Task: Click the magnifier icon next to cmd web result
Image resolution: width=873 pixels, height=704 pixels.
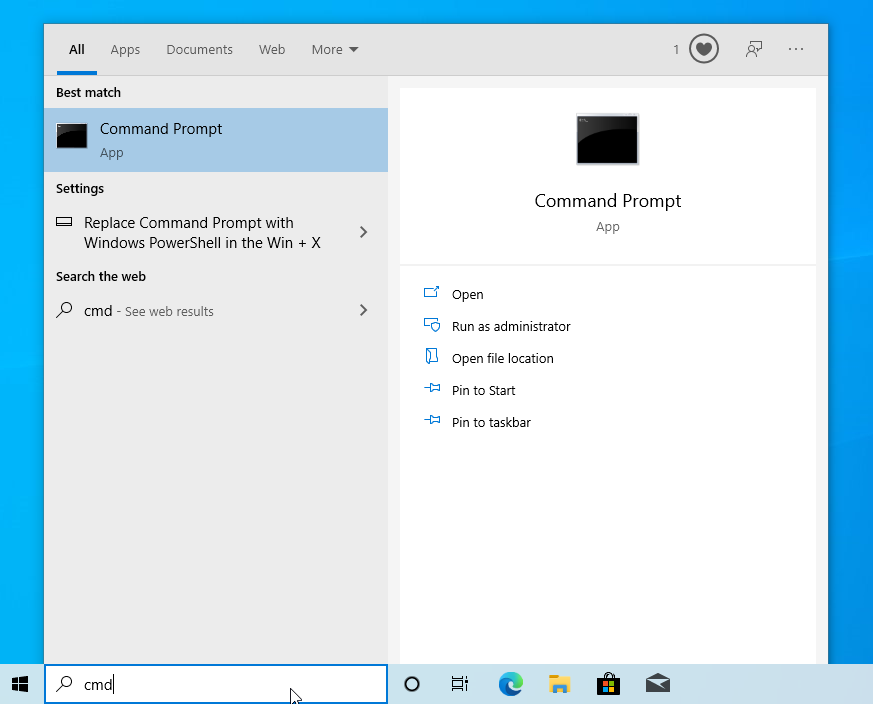Action: click(64, 310)
